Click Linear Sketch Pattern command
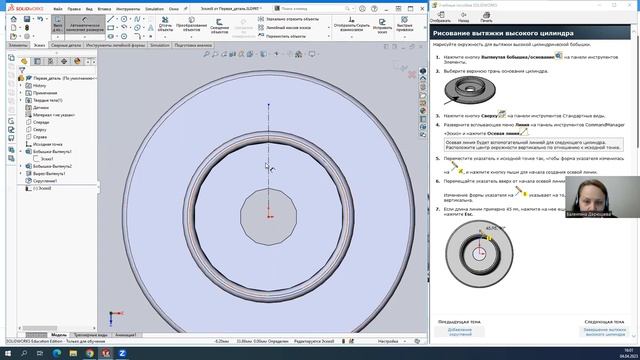 (x=284, y=28)
